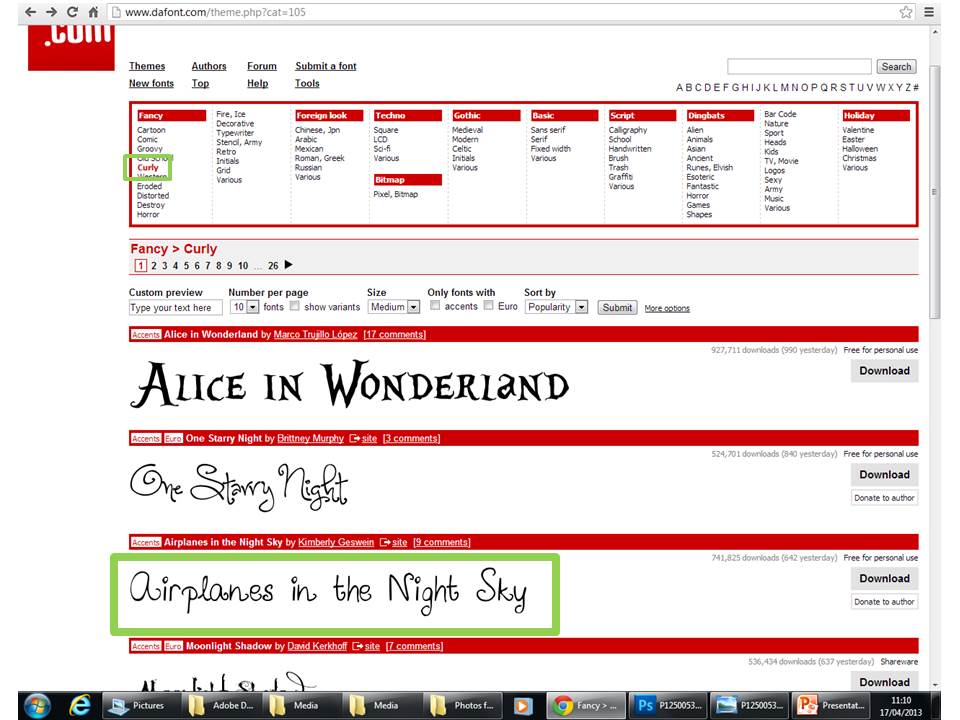
Task: Click the site search input field
Action: (799, 66)
